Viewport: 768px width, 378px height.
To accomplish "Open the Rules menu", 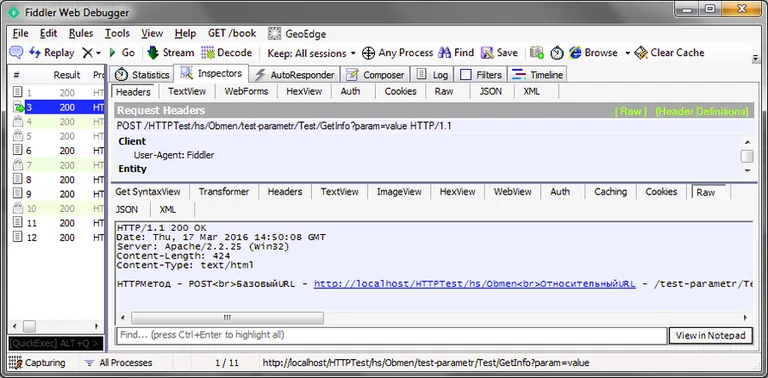I will pos(81,33).
